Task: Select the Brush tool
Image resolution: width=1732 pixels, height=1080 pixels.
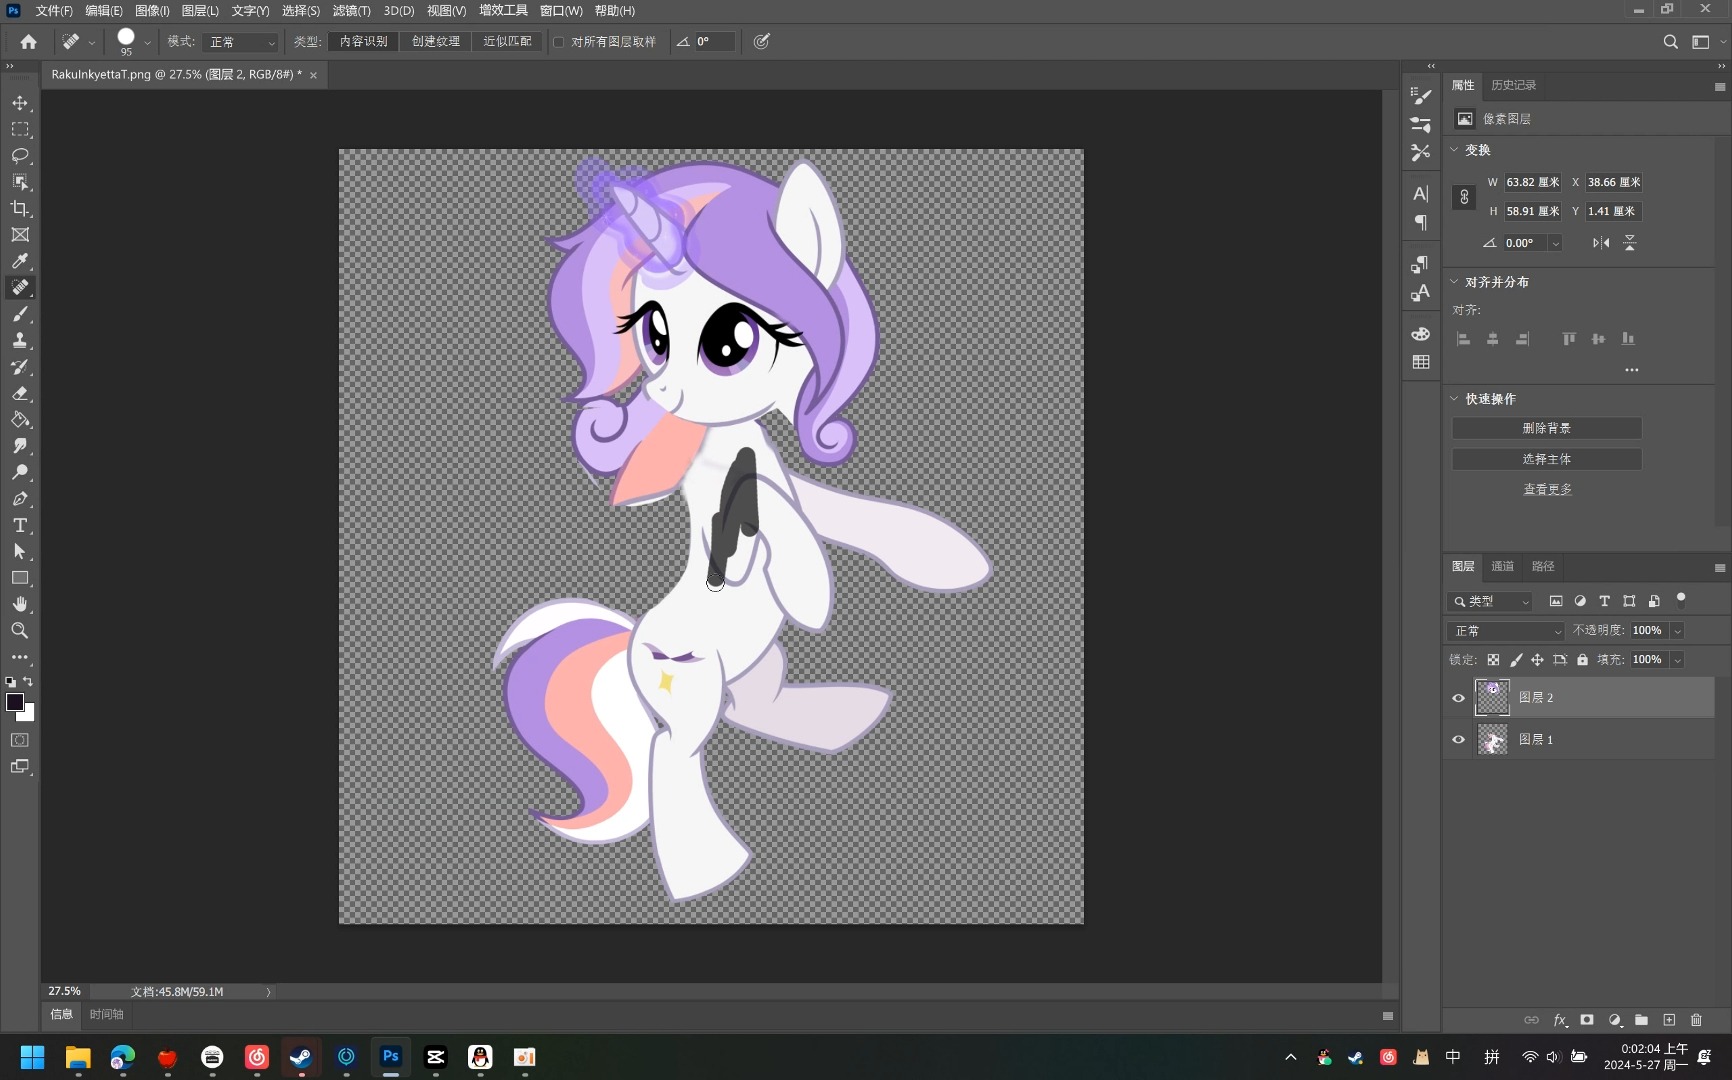Action: (20, 314)
